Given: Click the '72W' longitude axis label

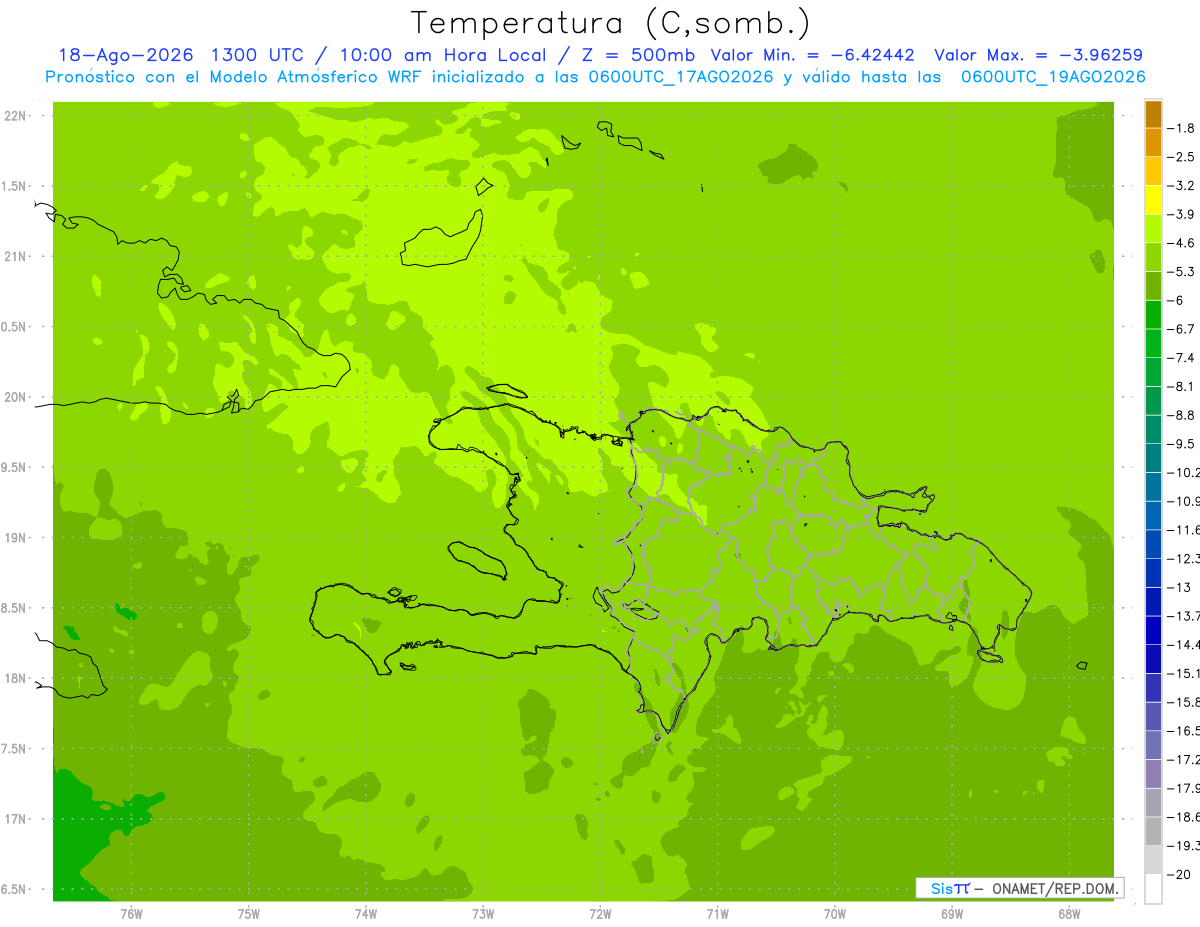Looking at the screenshot, I should pyautogui.click(x=600, y=913).
